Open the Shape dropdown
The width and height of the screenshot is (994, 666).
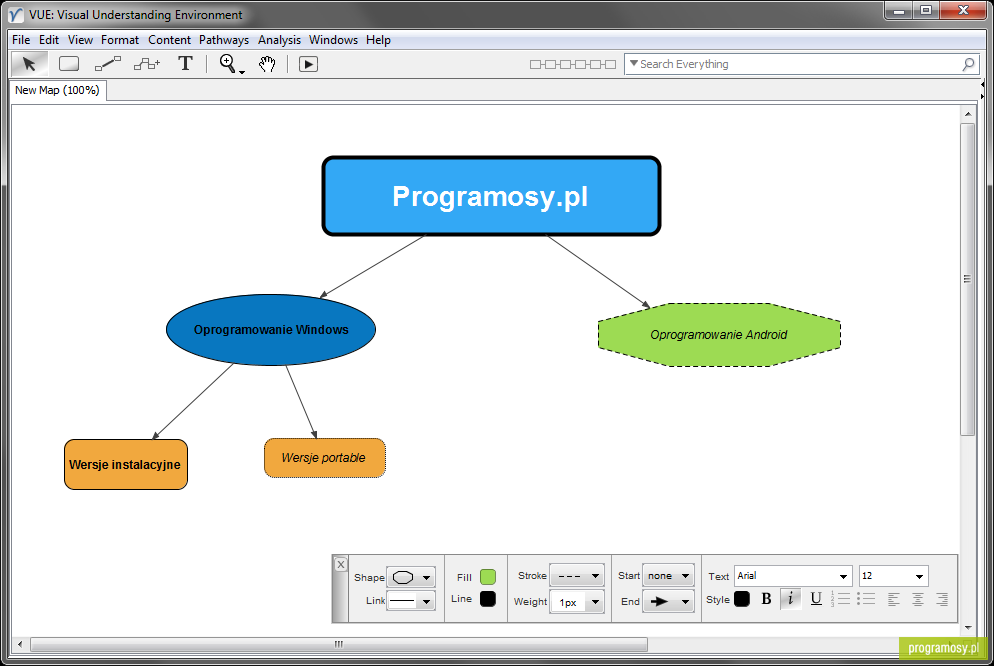tap(411, 577)
